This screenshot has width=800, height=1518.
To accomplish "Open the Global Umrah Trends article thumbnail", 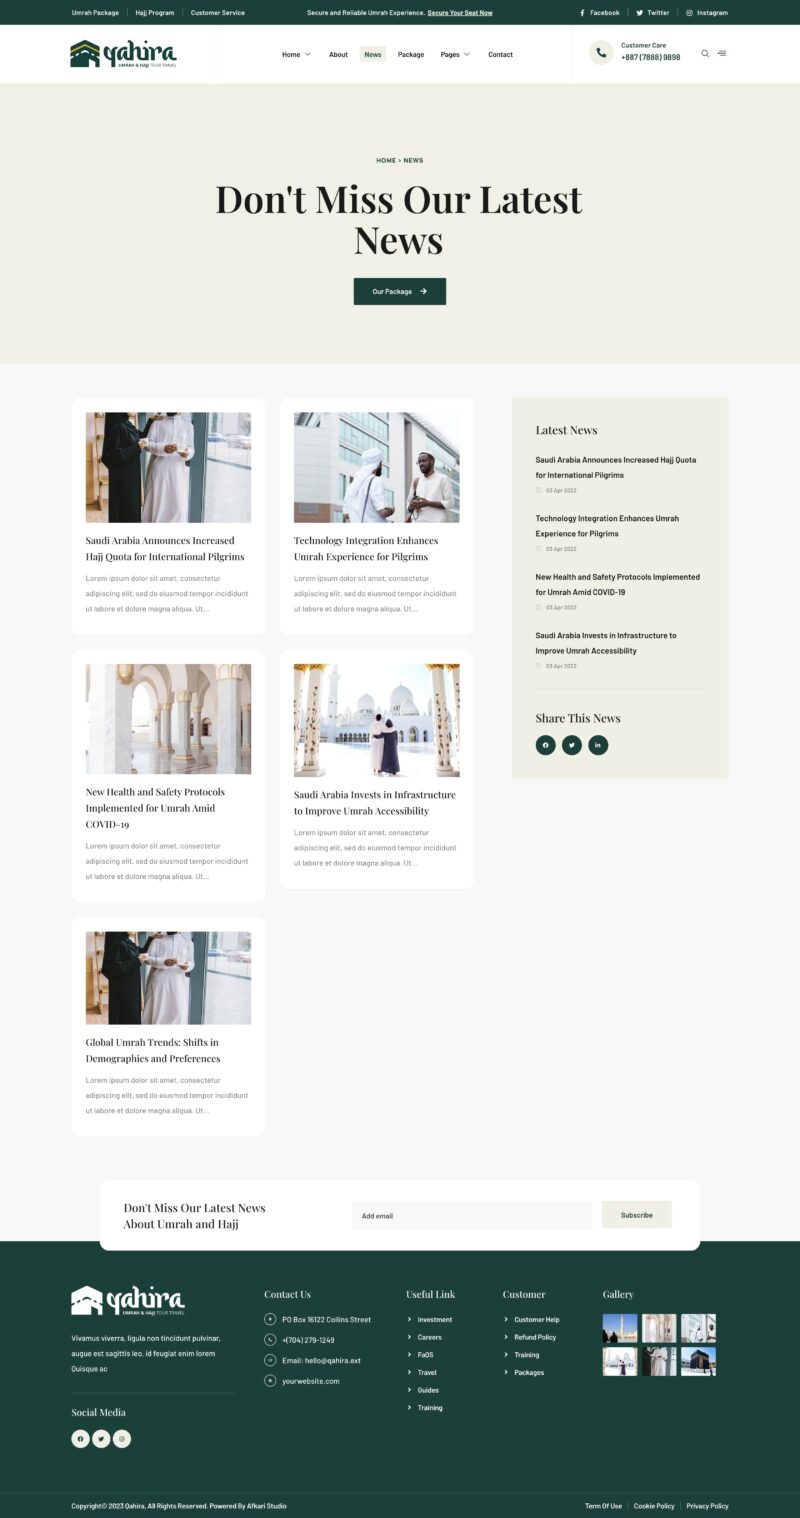I will click(168, 977).
